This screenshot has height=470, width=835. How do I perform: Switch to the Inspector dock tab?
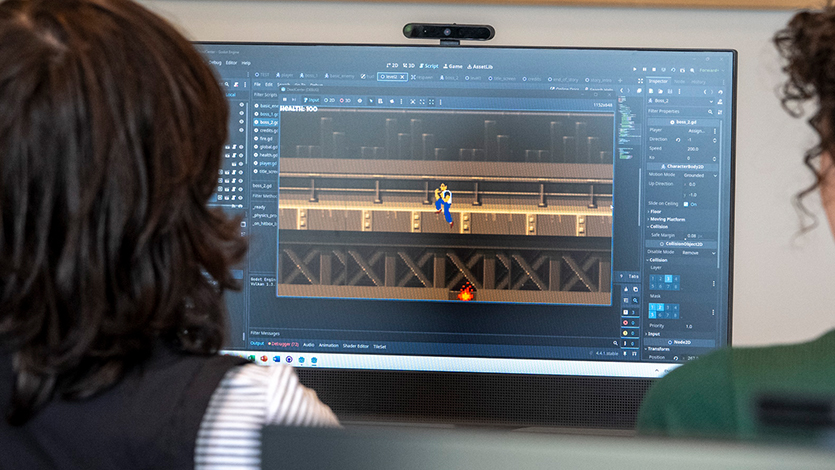(x=658, y=81)
